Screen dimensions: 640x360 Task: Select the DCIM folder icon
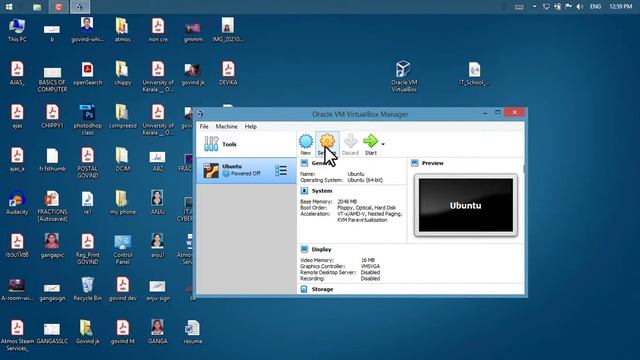coord(122,160)
